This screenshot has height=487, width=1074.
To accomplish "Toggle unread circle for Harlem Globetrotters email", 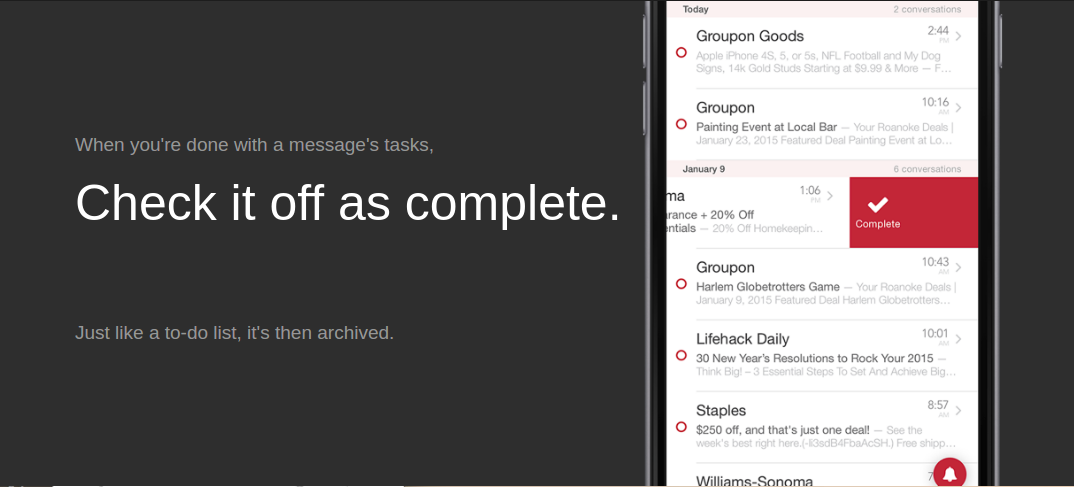I will [681, 284].
